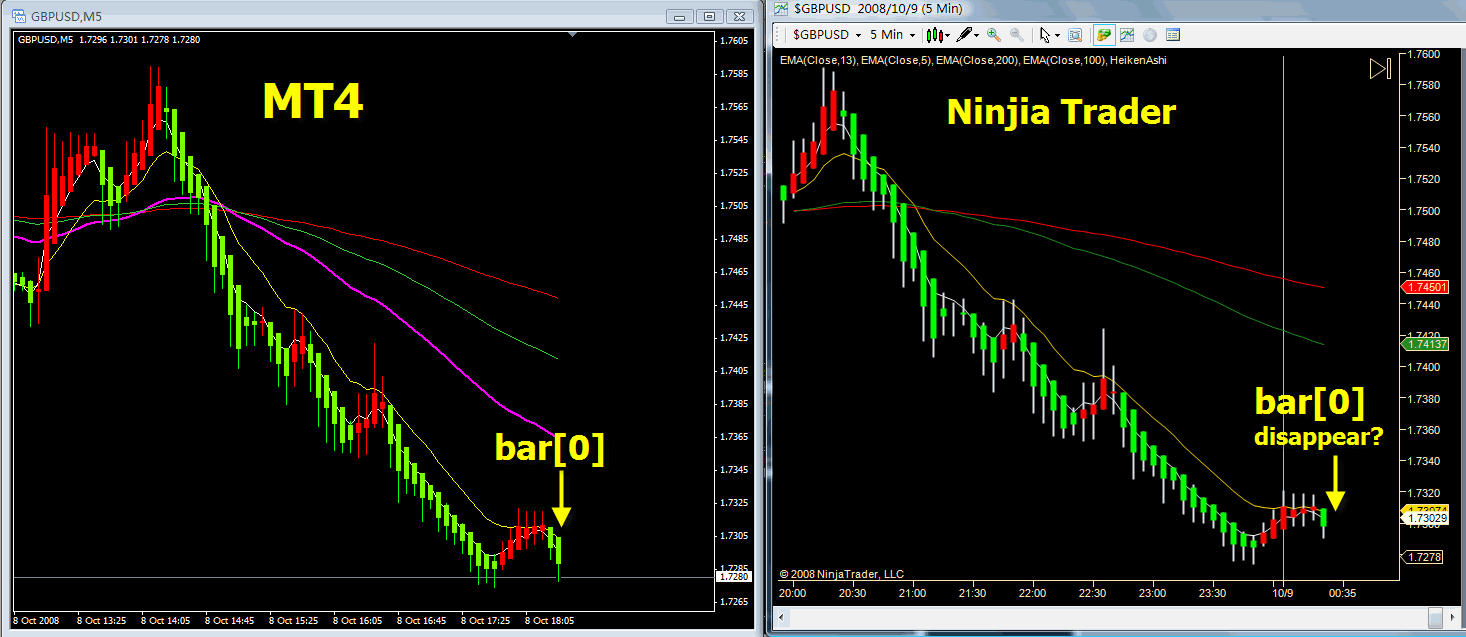Click the NinjaTrader window title icon
Image resolution: width=1466 pixels, height=637 pixels.
coord(781,9)
